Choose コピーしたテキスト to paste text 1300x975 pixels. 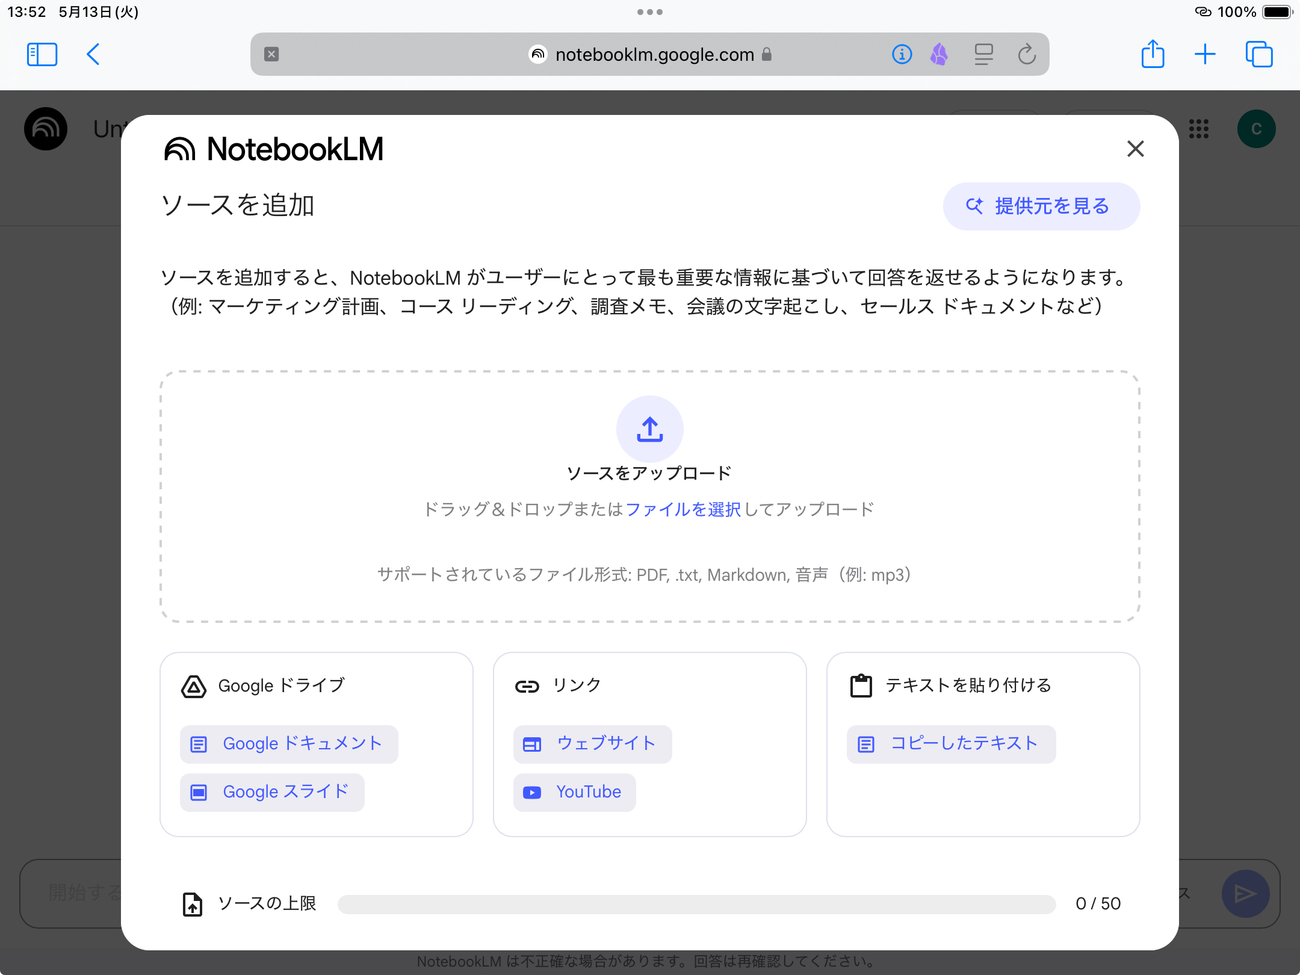[x=951, y=744]
